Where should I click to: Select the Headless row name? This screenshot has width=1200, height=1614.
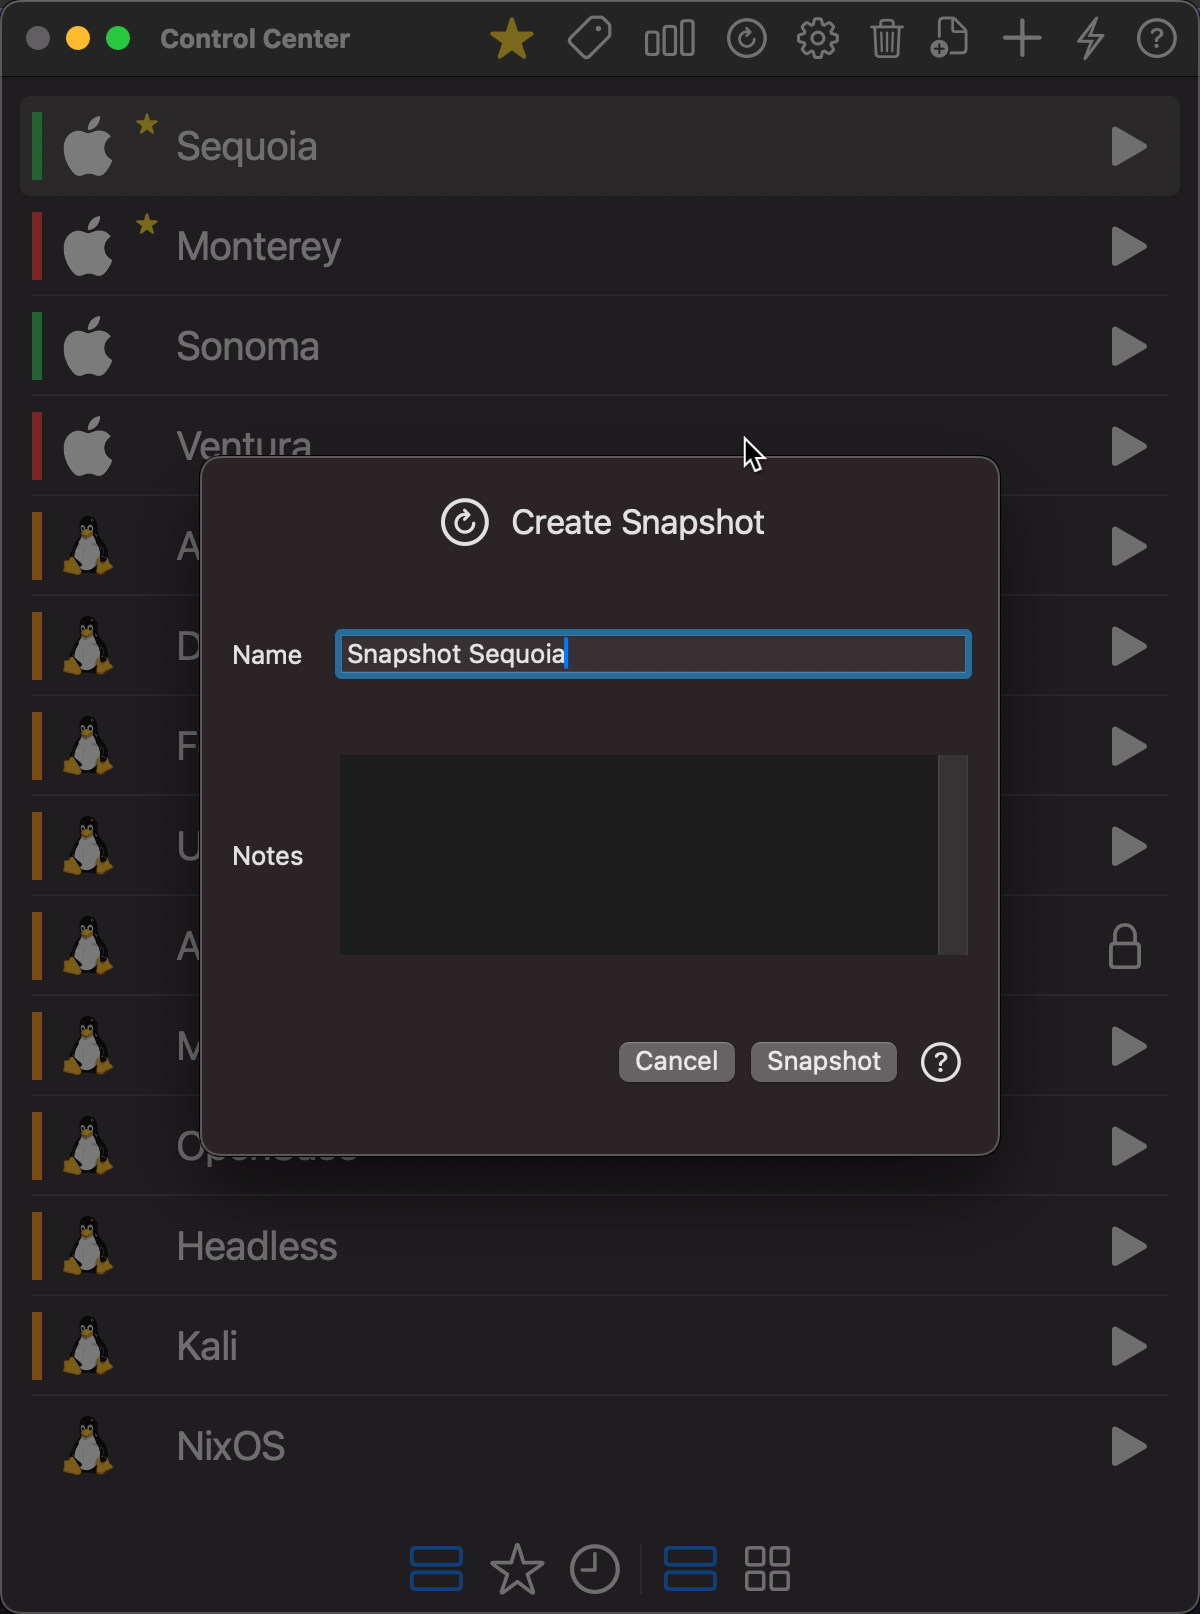[257, 1246]
